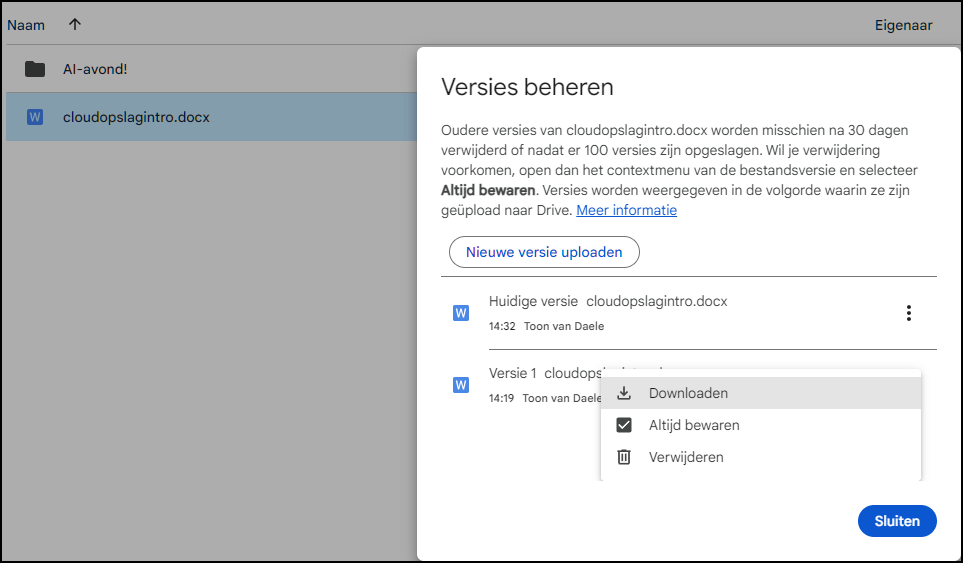The image size is (963, 563).
Task: Click the folder icon for AI-avond!
Action: tap(35, 69)
